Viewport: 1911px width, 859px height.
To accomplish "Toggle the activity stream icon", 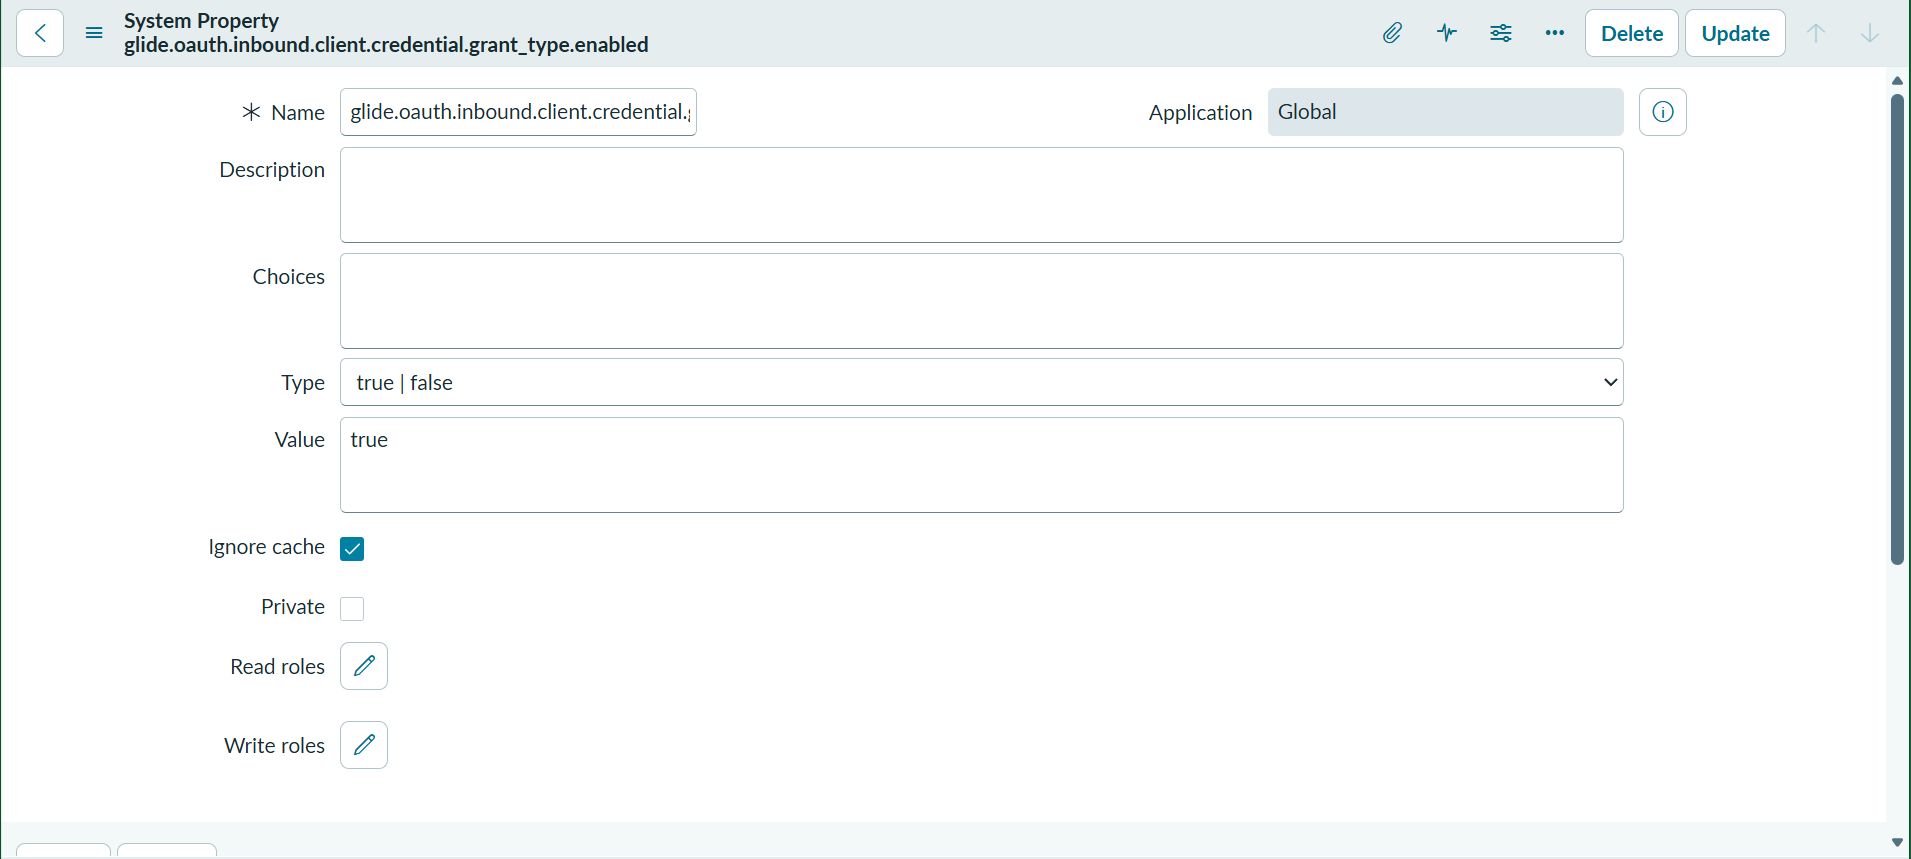I will (1447, 33).
